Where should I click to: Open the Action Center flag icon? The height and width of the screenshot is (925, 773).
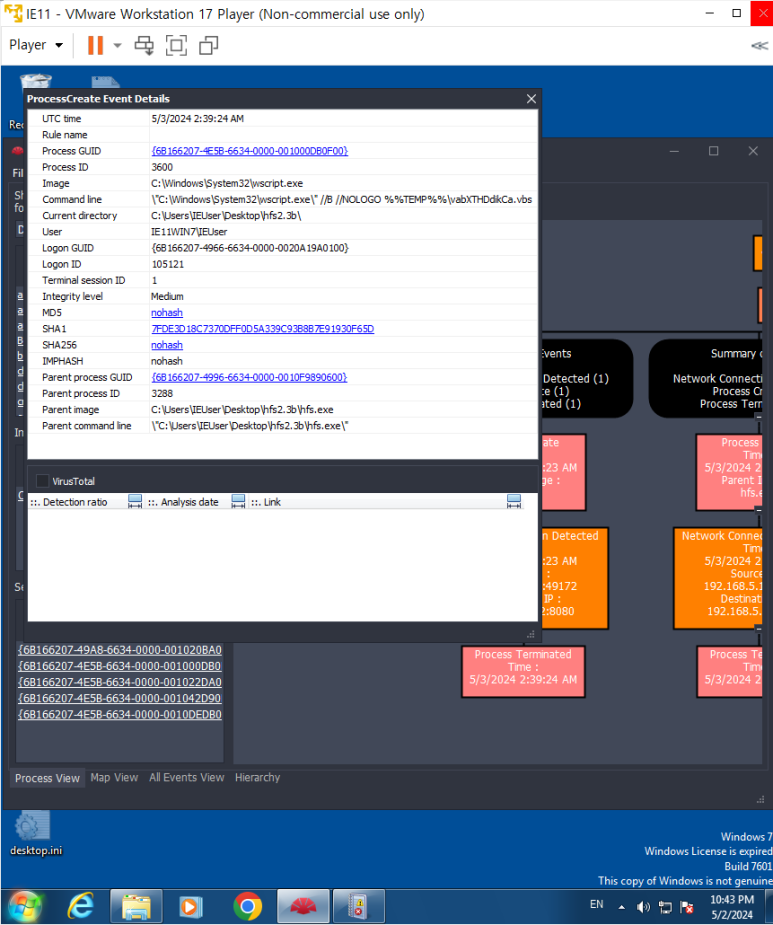click(x=687, y=907)
